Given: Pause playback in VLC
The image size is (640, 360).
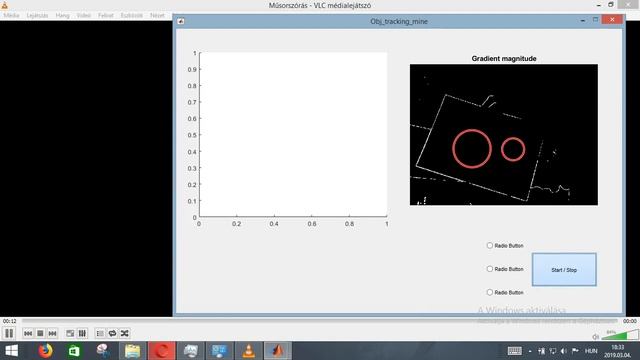Looking at the screenshot, I should click(x=9, y=333).
